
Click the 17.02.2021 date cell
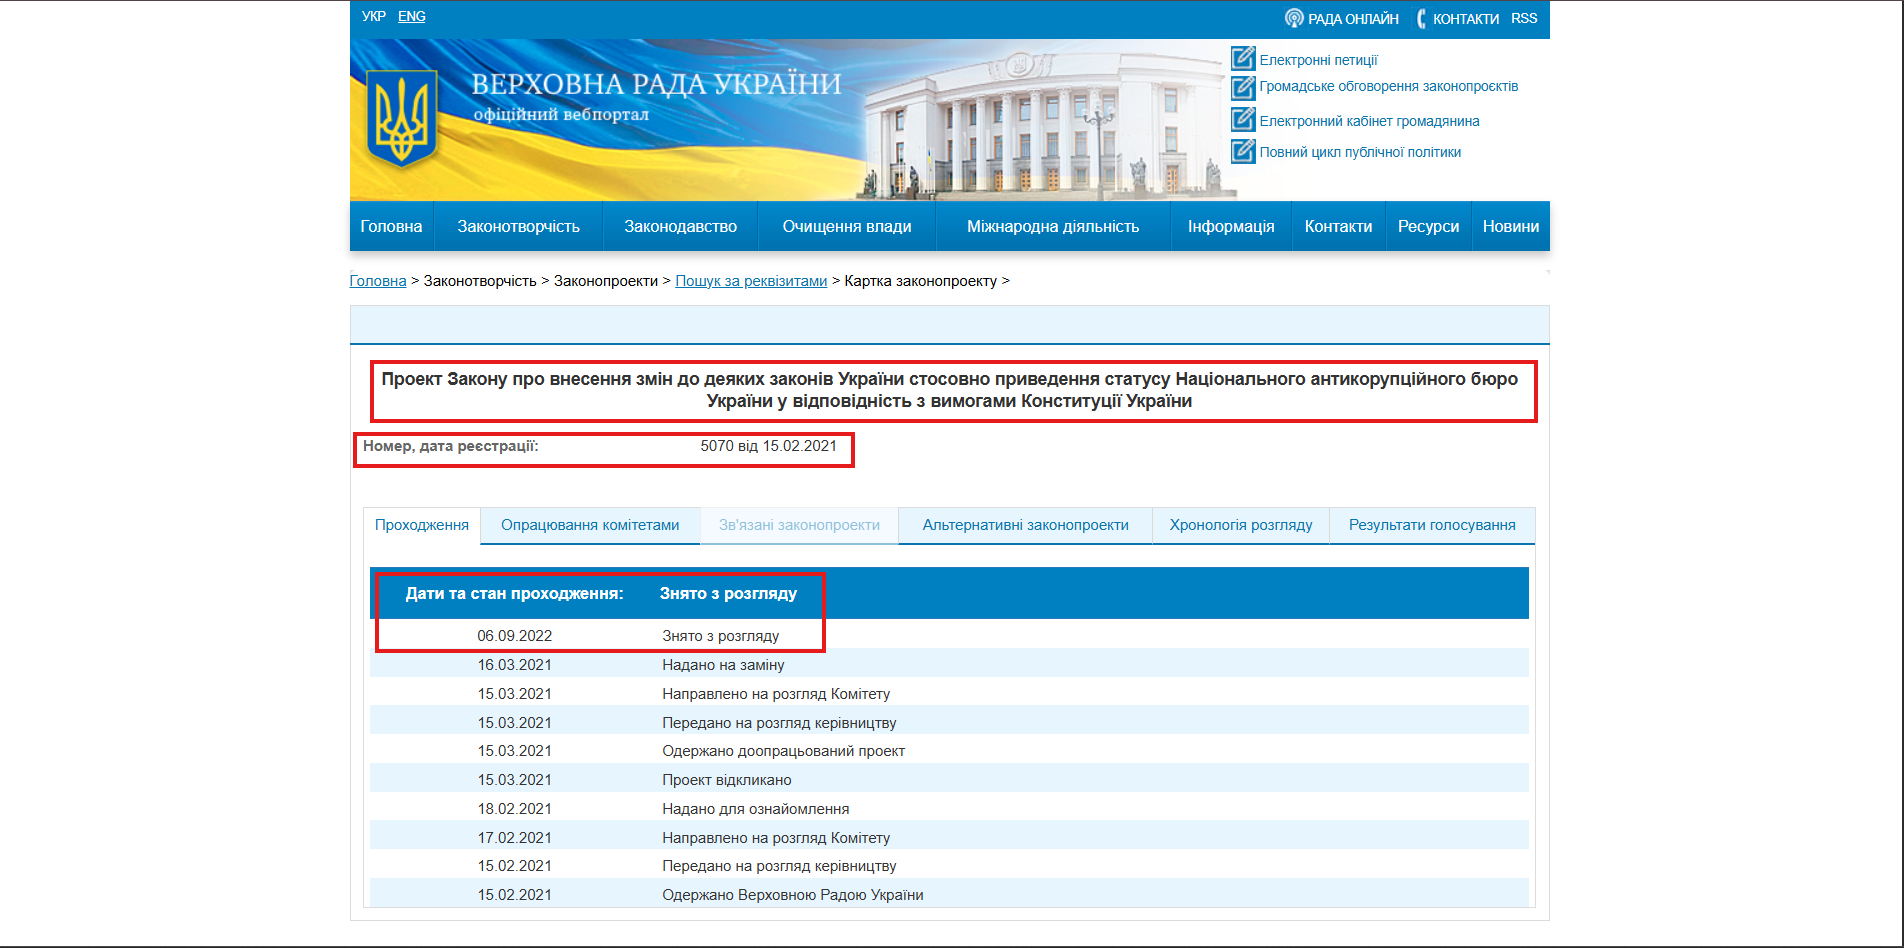tap(514, 838)
